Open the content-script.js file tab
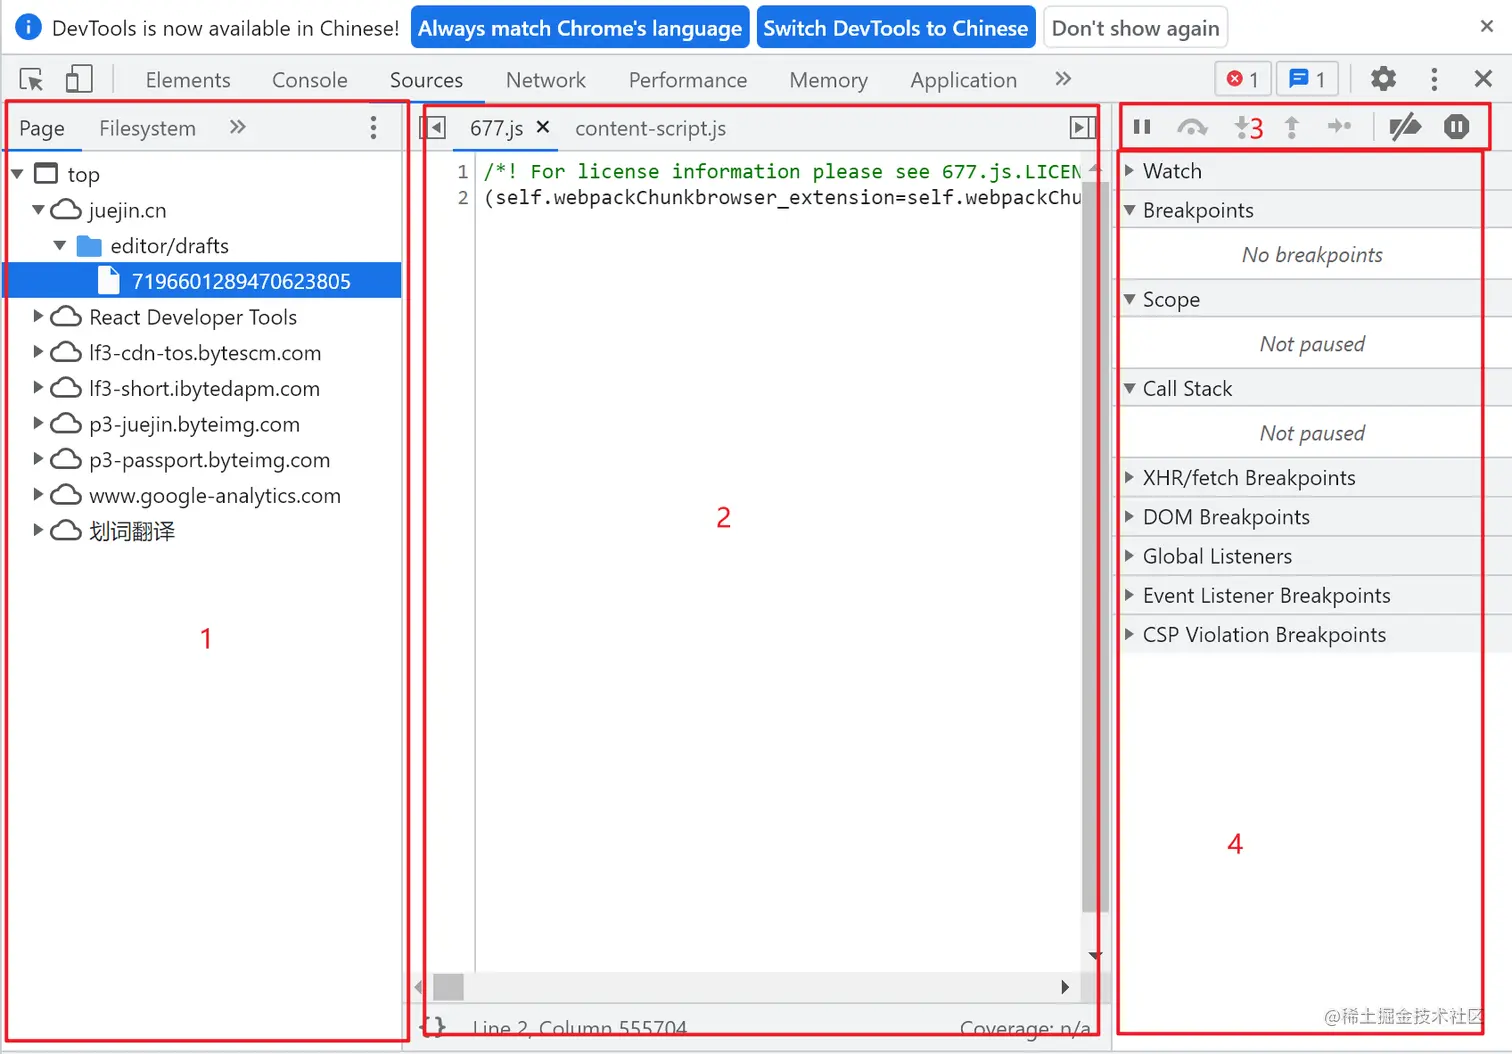This screenshot has width=1512, height=1054. click(x=650, y=128)
